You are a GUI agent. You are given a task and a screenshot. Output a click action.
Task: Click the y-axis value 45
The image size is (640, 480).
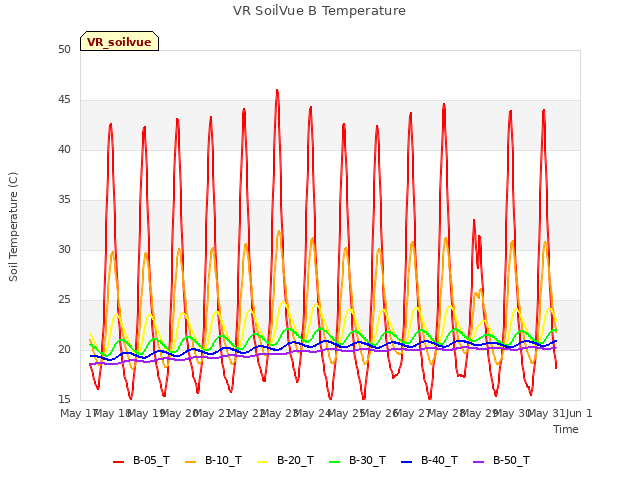64,100
